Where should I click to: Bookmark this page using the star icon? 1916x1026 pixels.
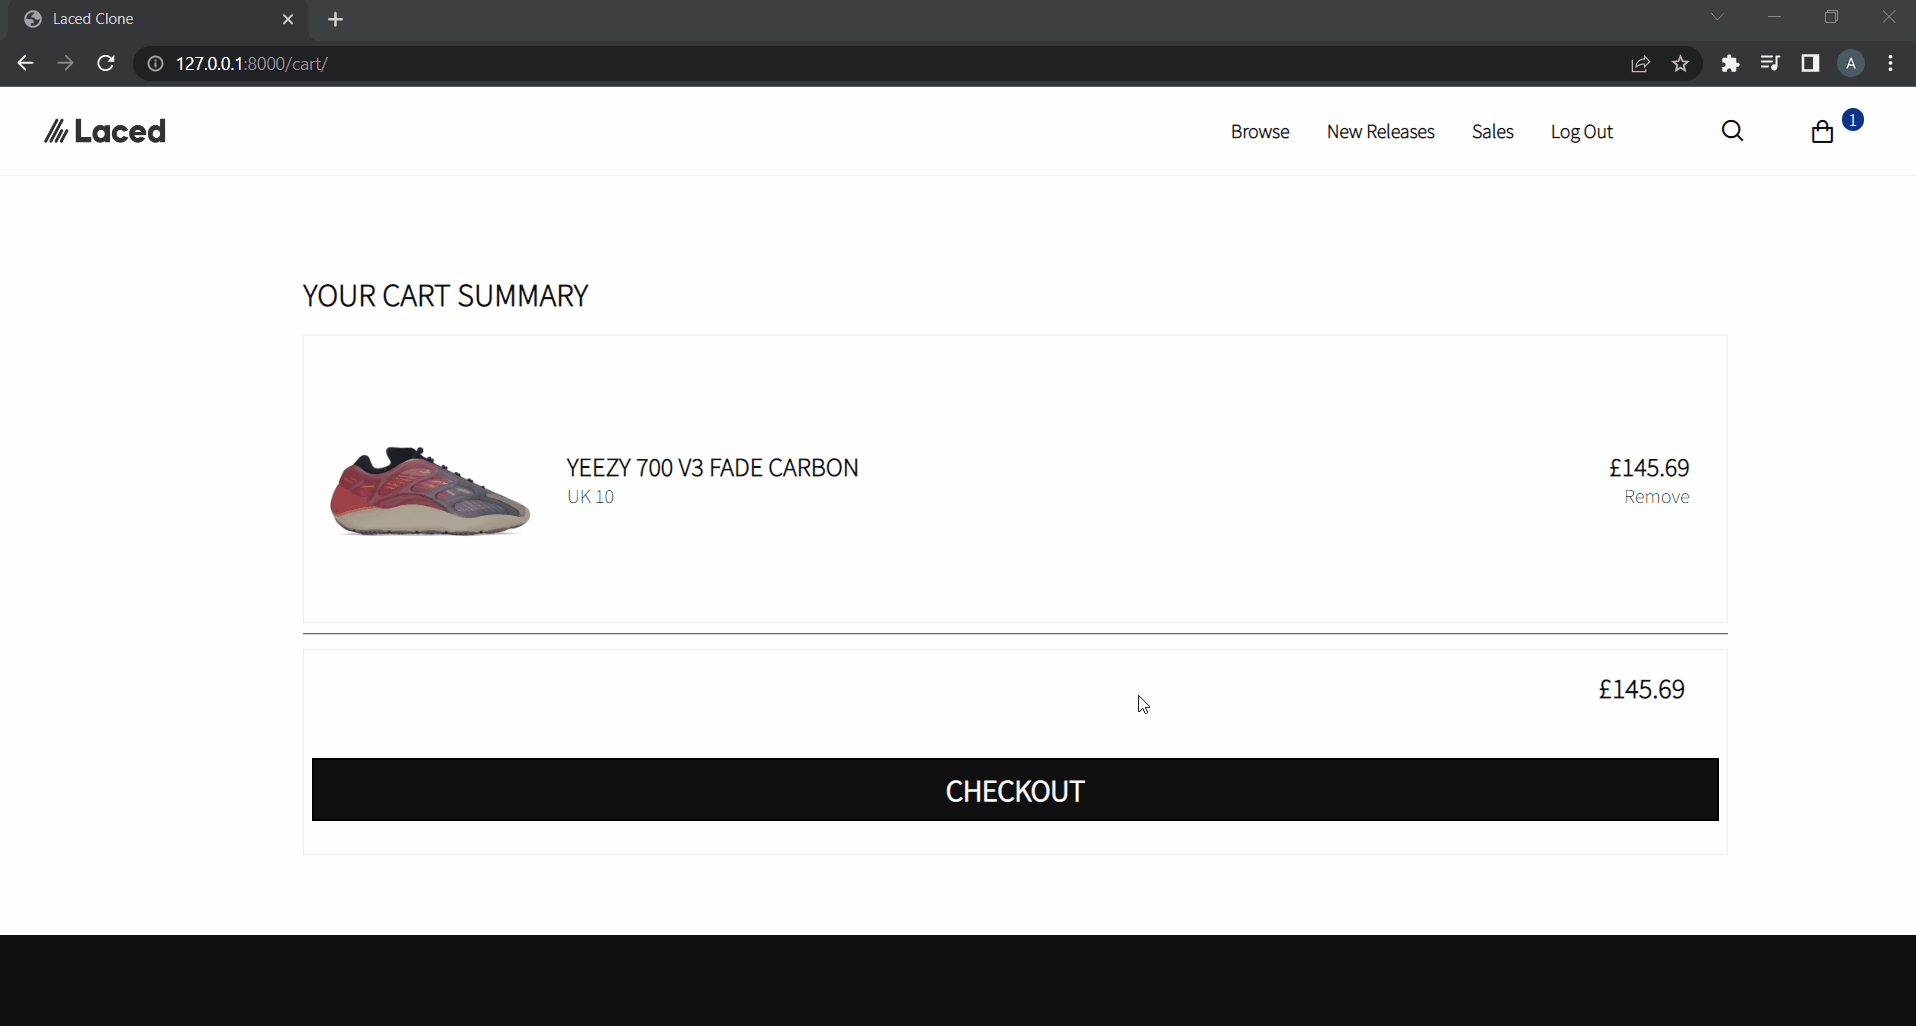tap(1681, 63)
